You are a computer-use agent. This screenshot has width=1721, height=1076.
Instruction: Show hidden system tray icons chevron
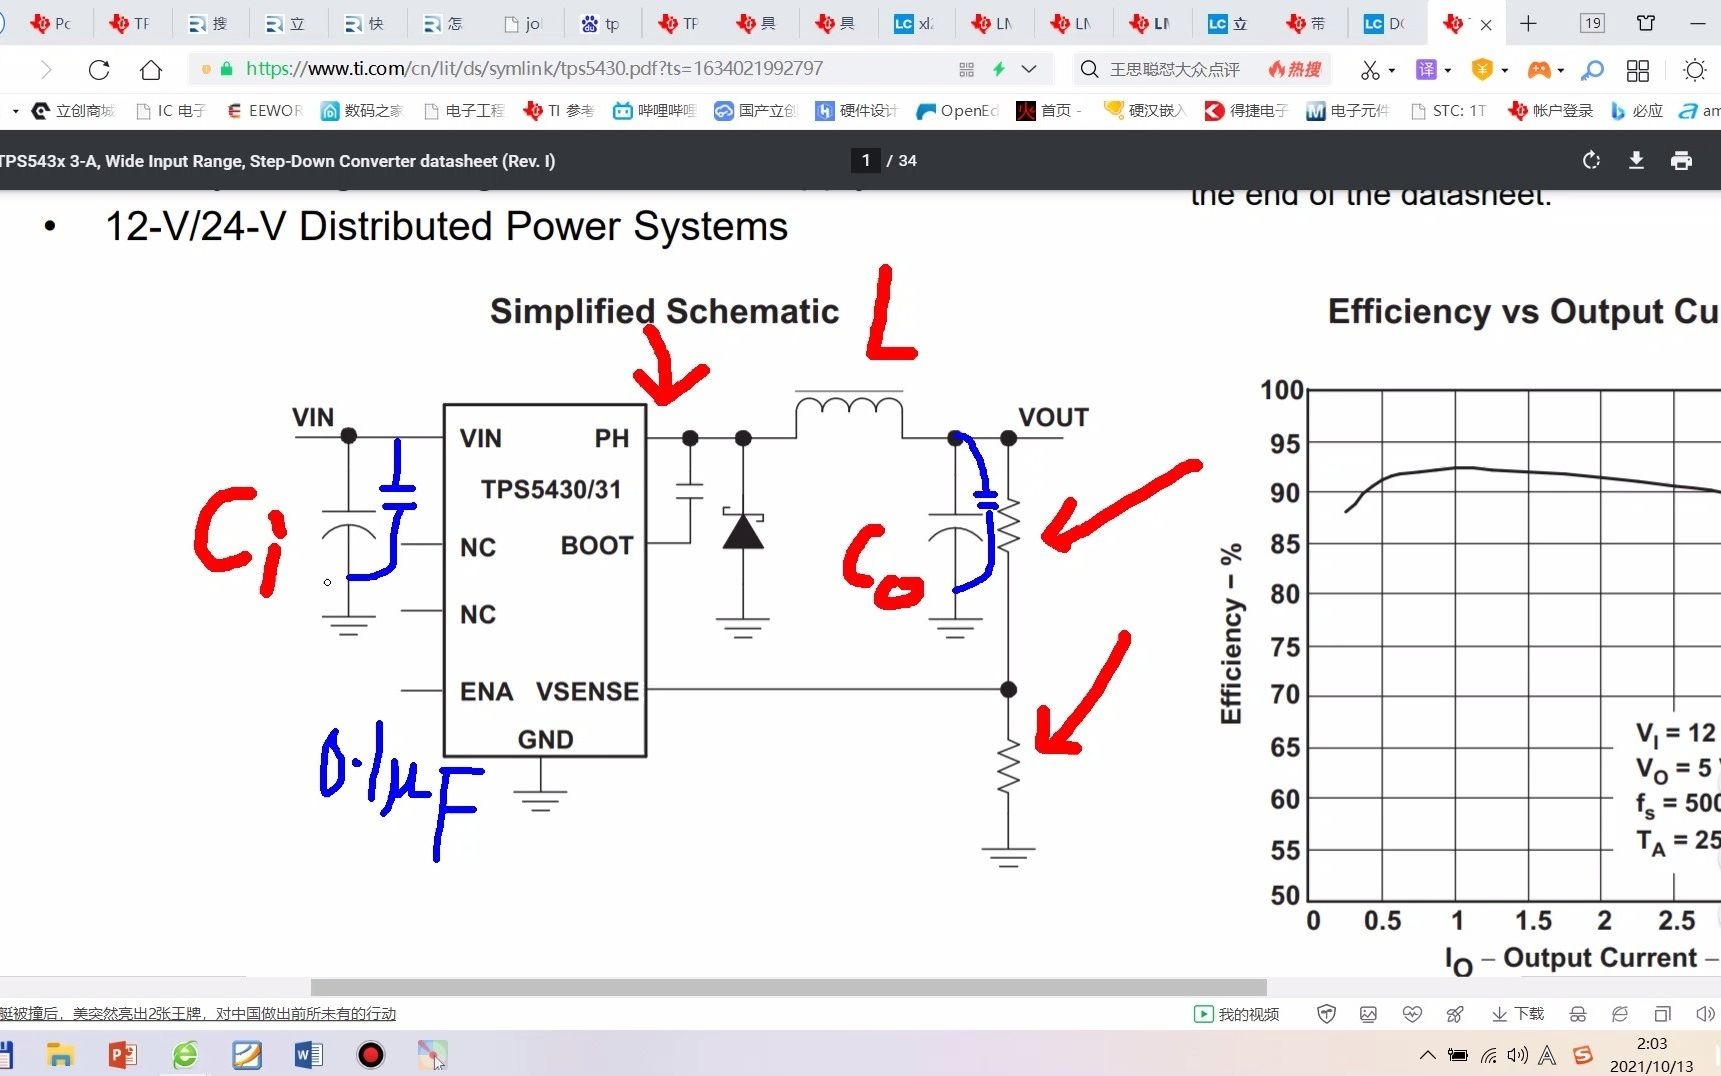coord(1427,1055)
